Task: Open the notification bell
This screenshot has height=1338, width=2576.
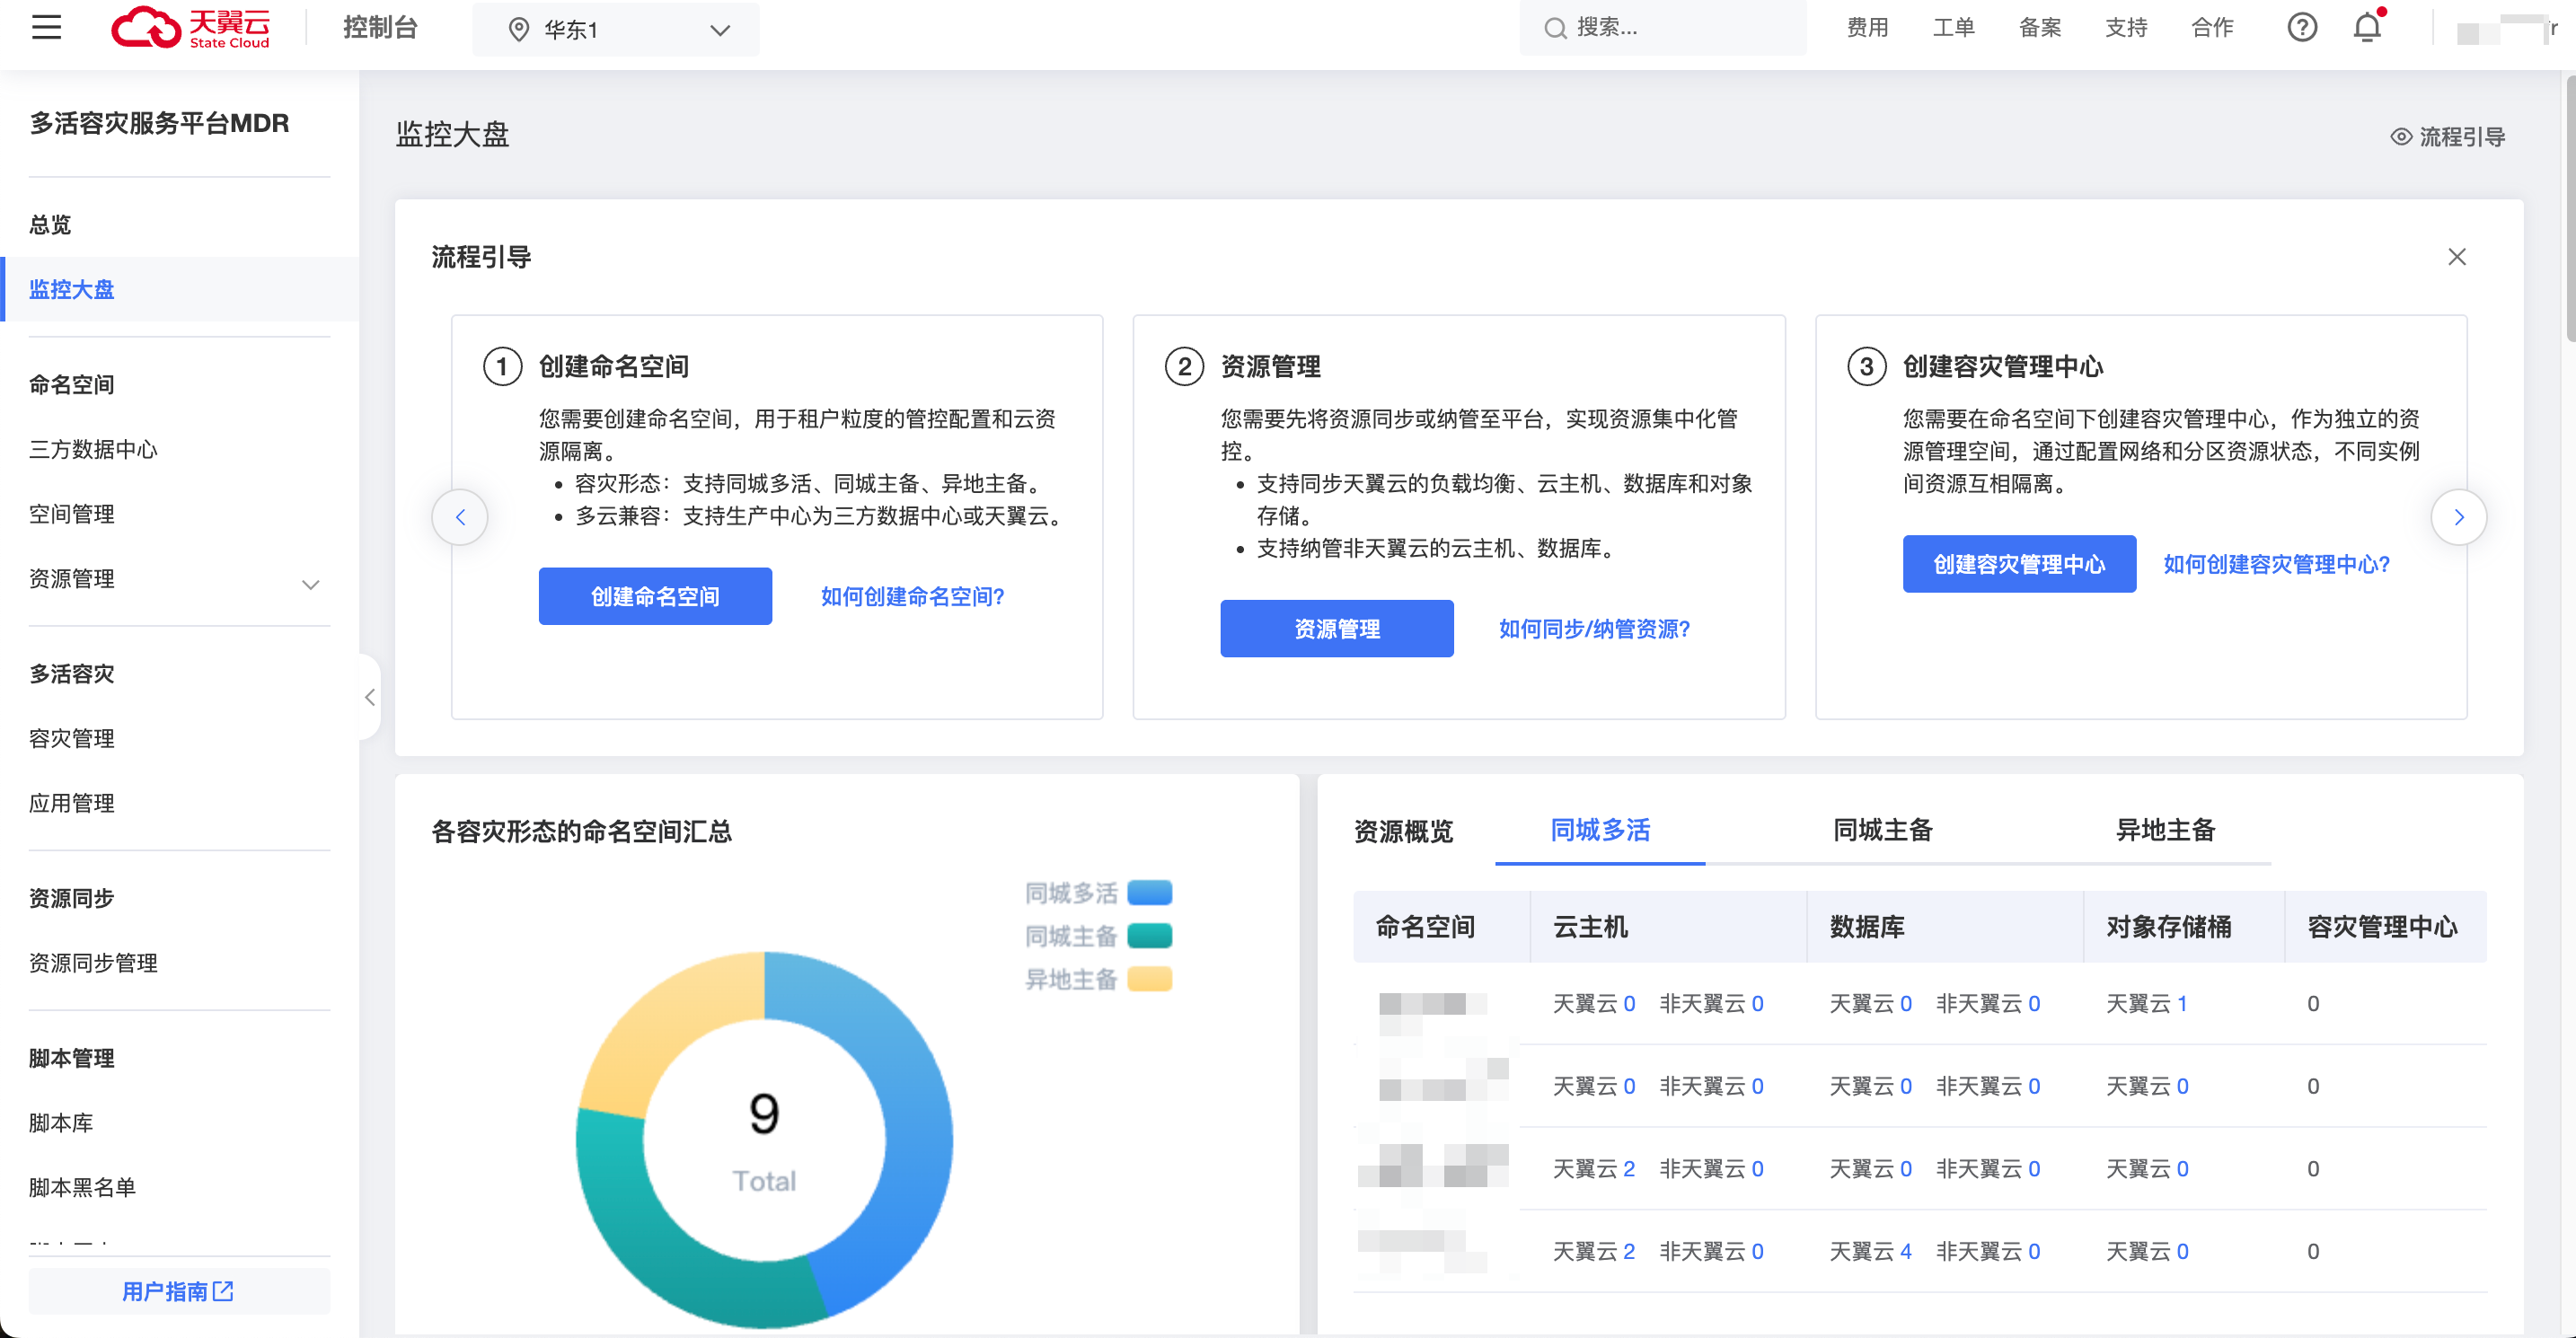Action: coord(2367,27)
